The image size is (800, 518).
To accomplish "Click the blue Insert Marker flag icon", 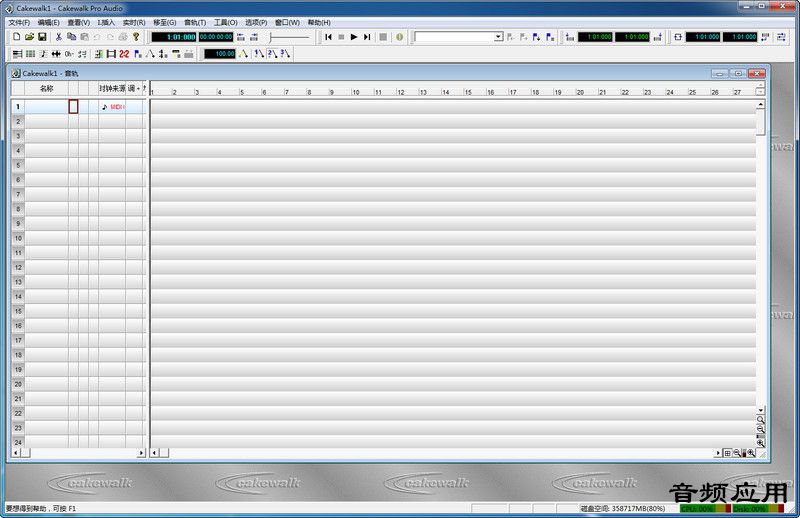I will point(536,37).
